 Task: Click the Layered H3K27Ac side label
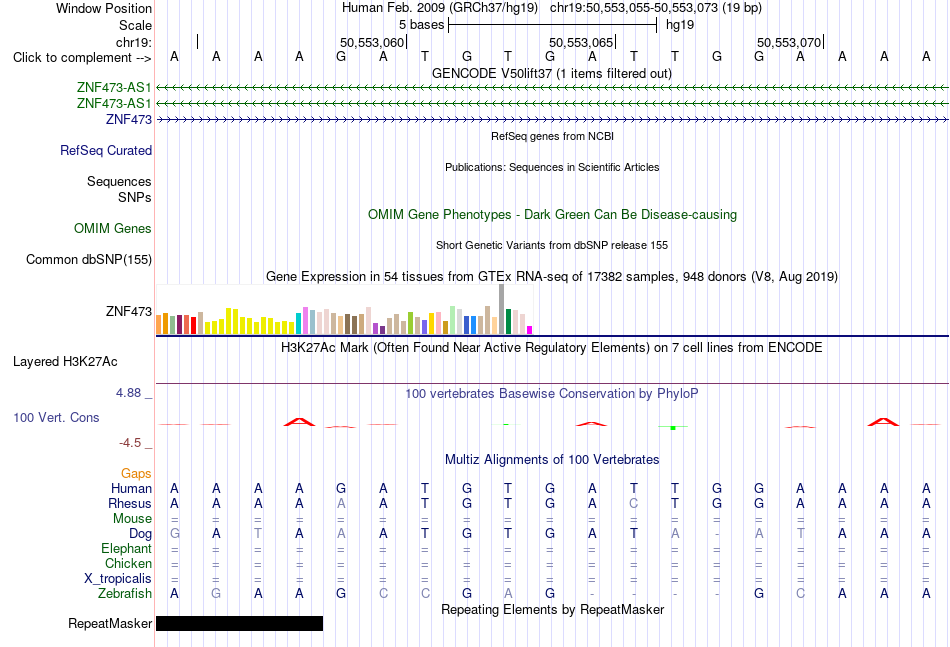pos(65,362)
